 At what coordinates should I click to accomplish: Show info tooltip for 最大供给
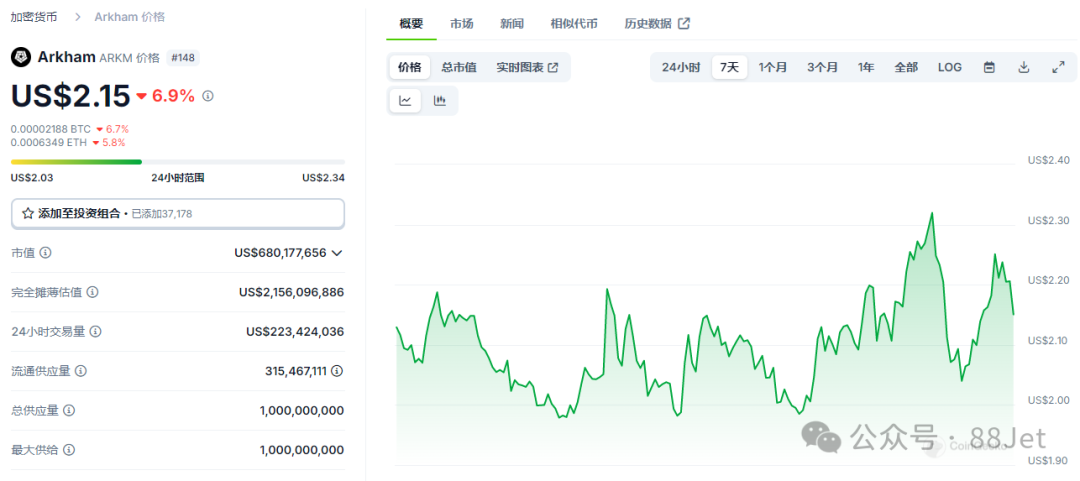pos(69,450)
